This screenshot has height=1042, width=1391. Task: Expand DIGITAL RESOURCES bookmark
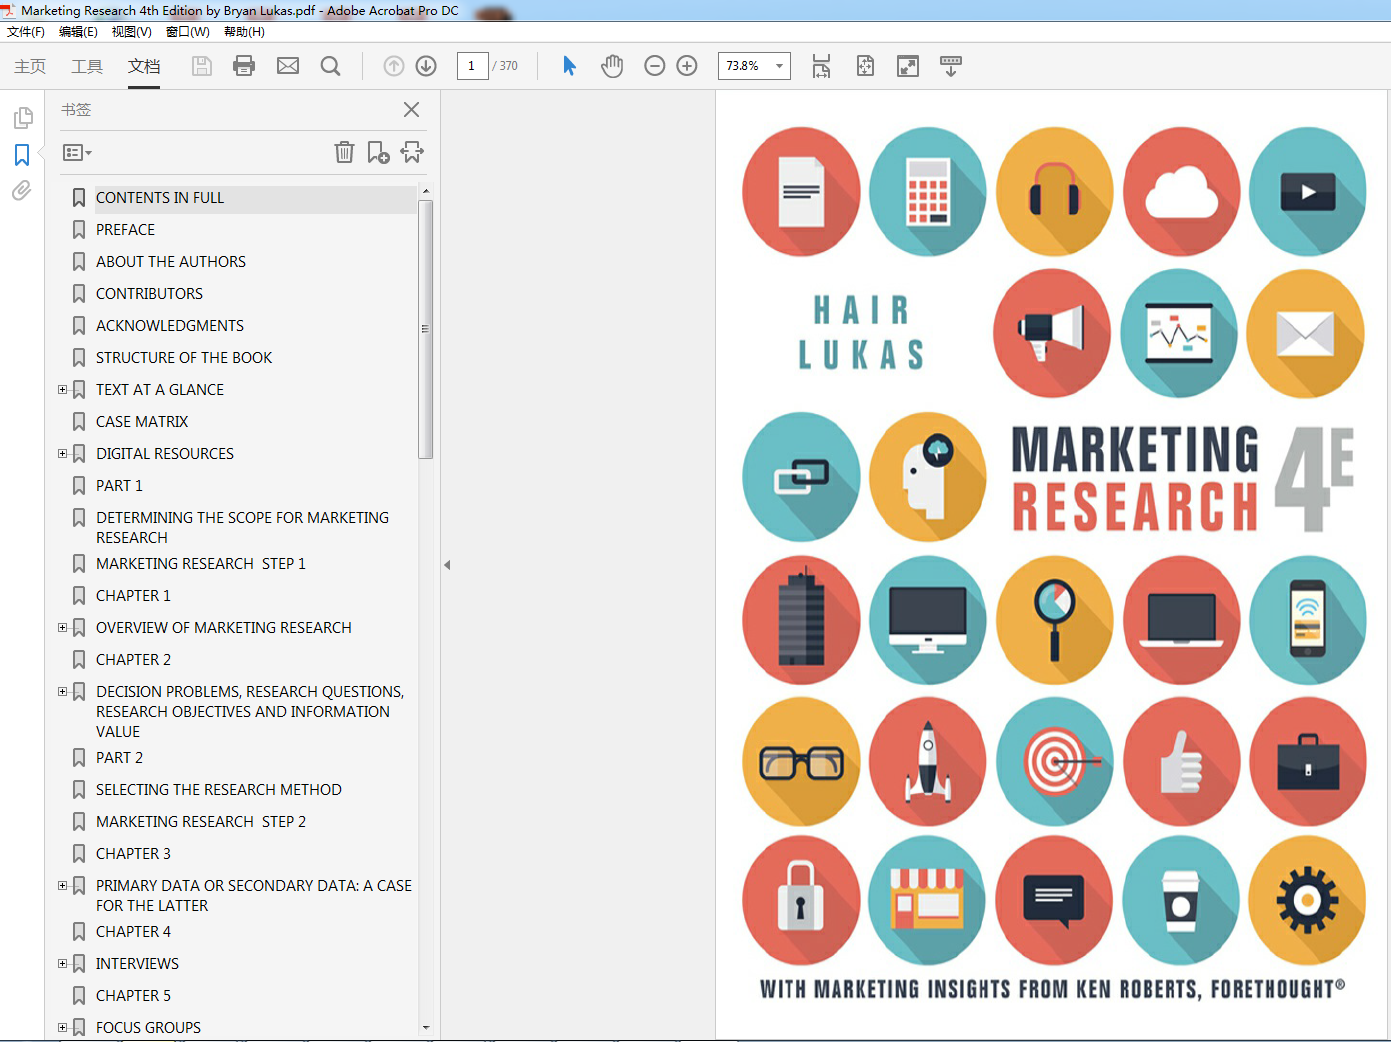tap(62, 454)
